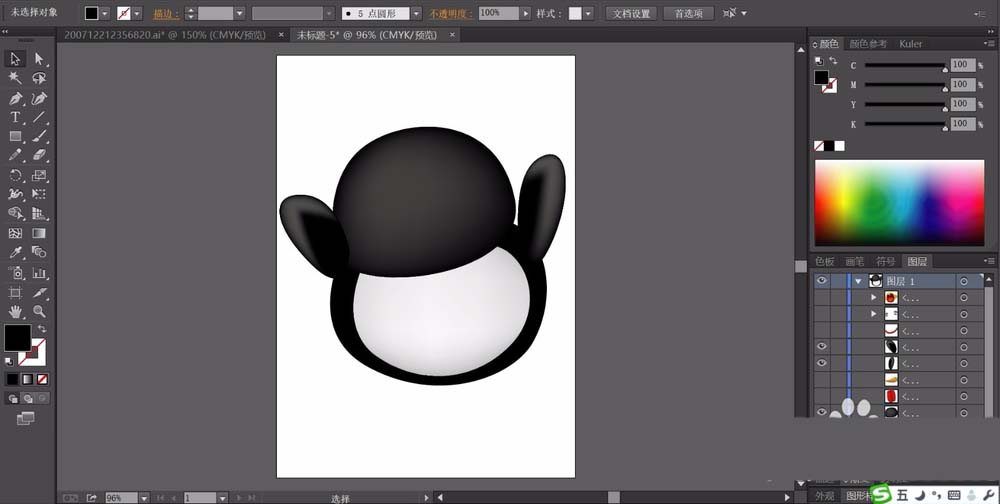Select the Free Transform tool

(39, 194)
